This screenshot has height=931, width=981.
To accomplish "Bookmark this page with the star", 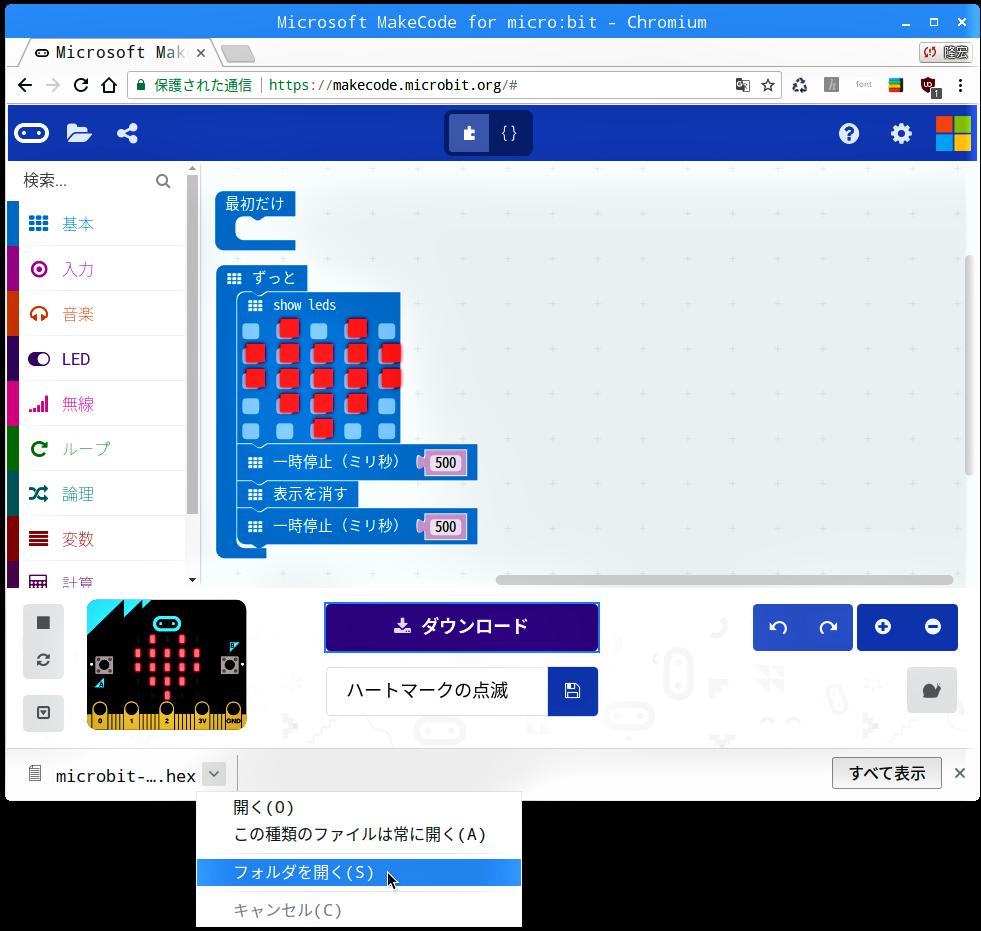I will 768,85.
